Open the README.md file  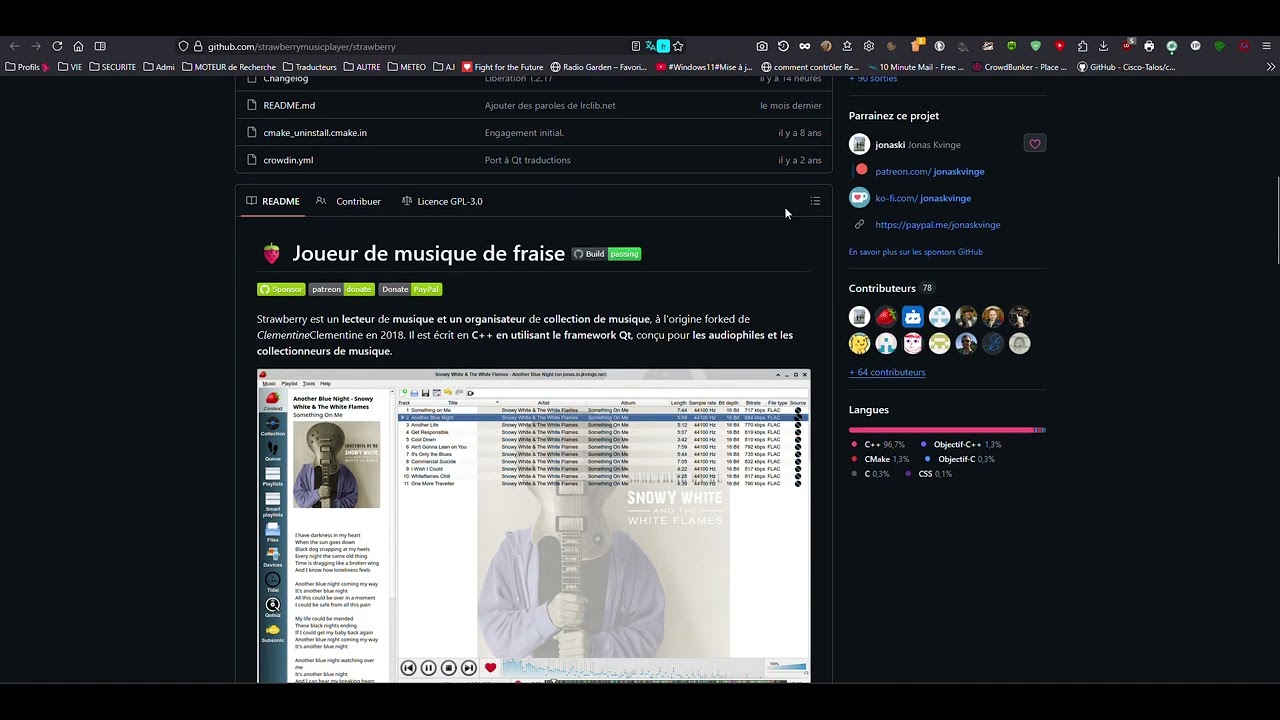[289, 105]
